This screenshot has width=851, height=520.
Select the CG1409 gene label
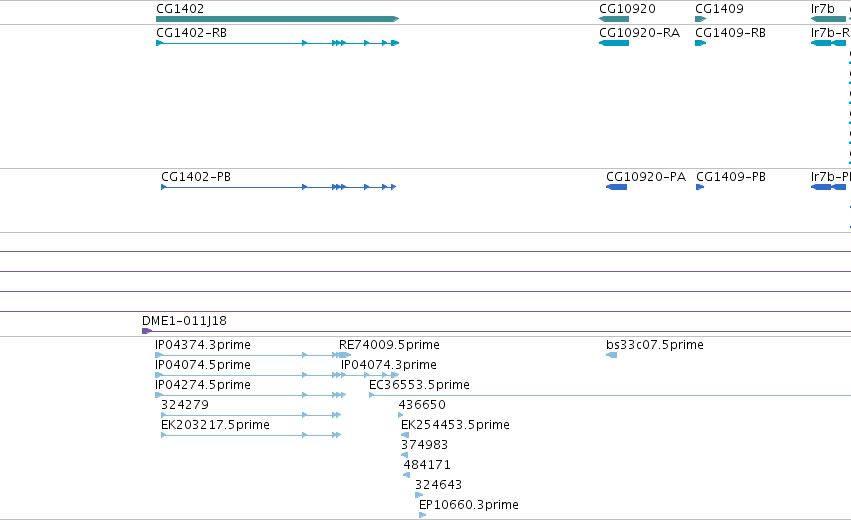719,9
